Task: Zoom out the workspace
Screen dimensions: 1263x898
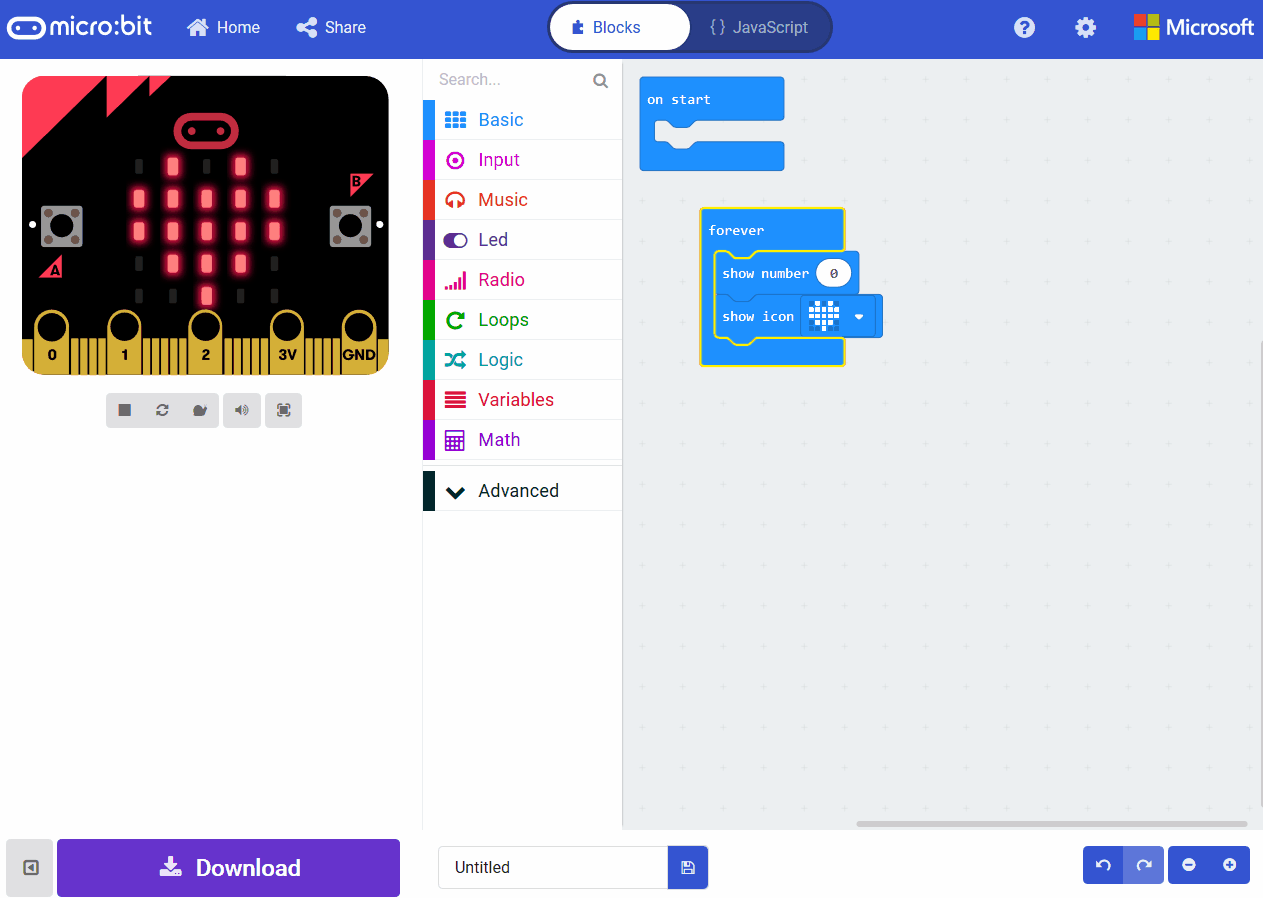Action: tap(1189, 865)
